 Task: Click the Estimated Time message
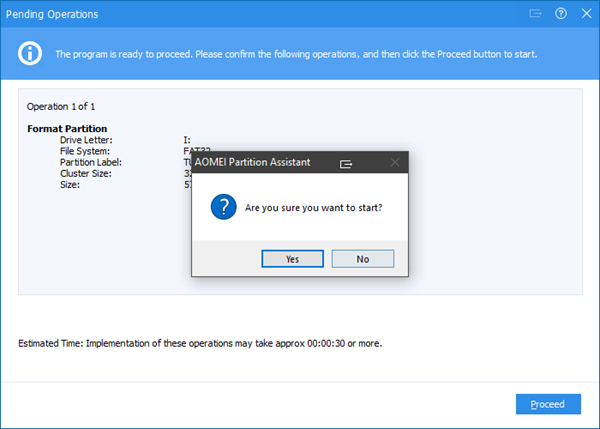200,343
